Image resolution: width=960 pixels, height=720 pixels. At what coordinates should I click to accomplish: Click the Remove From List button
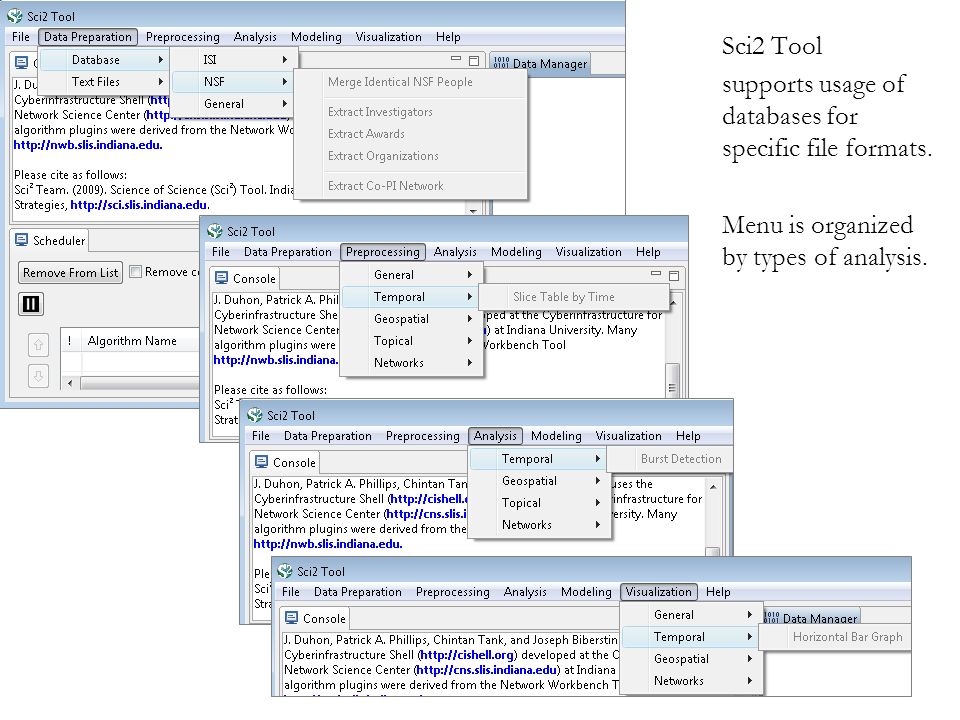click(70, 272)
